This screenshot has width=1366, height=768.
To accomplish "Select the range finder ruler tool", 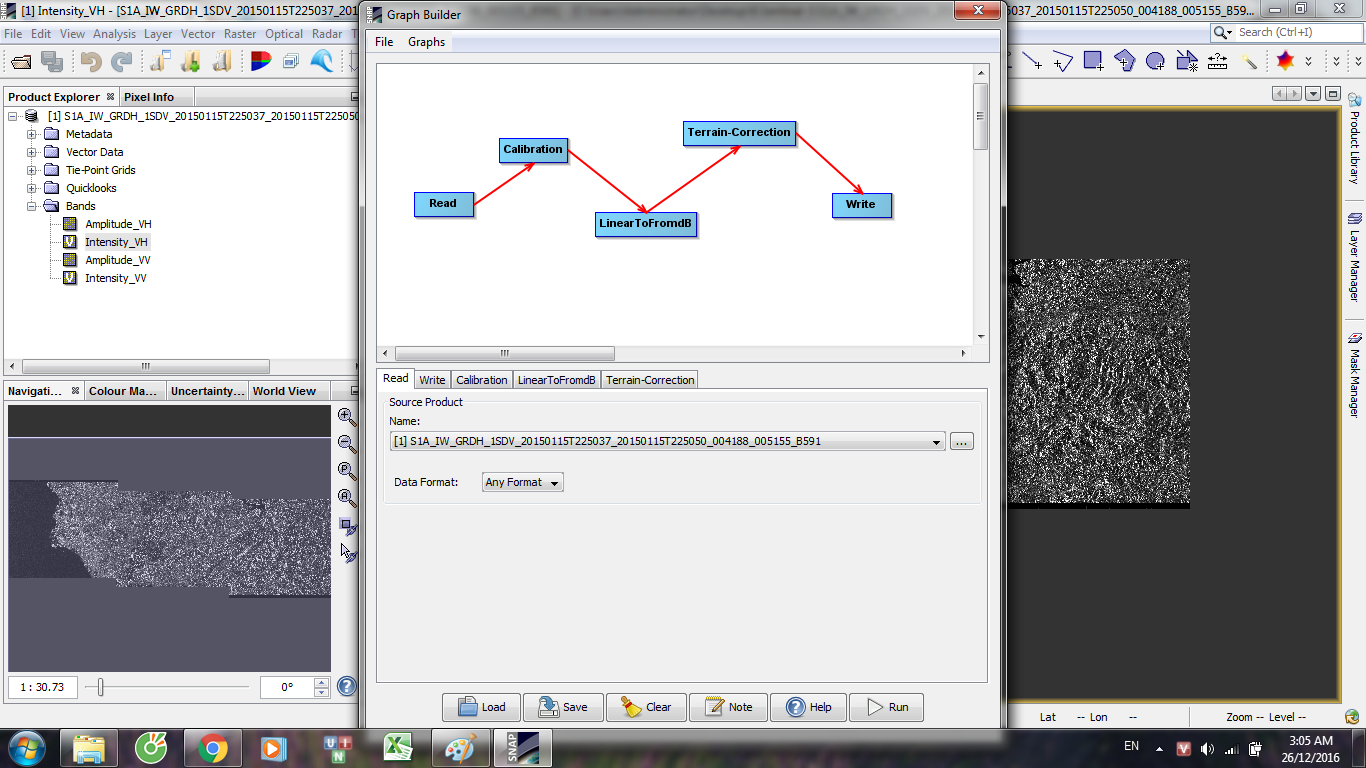I will [x=1217, y=61].
